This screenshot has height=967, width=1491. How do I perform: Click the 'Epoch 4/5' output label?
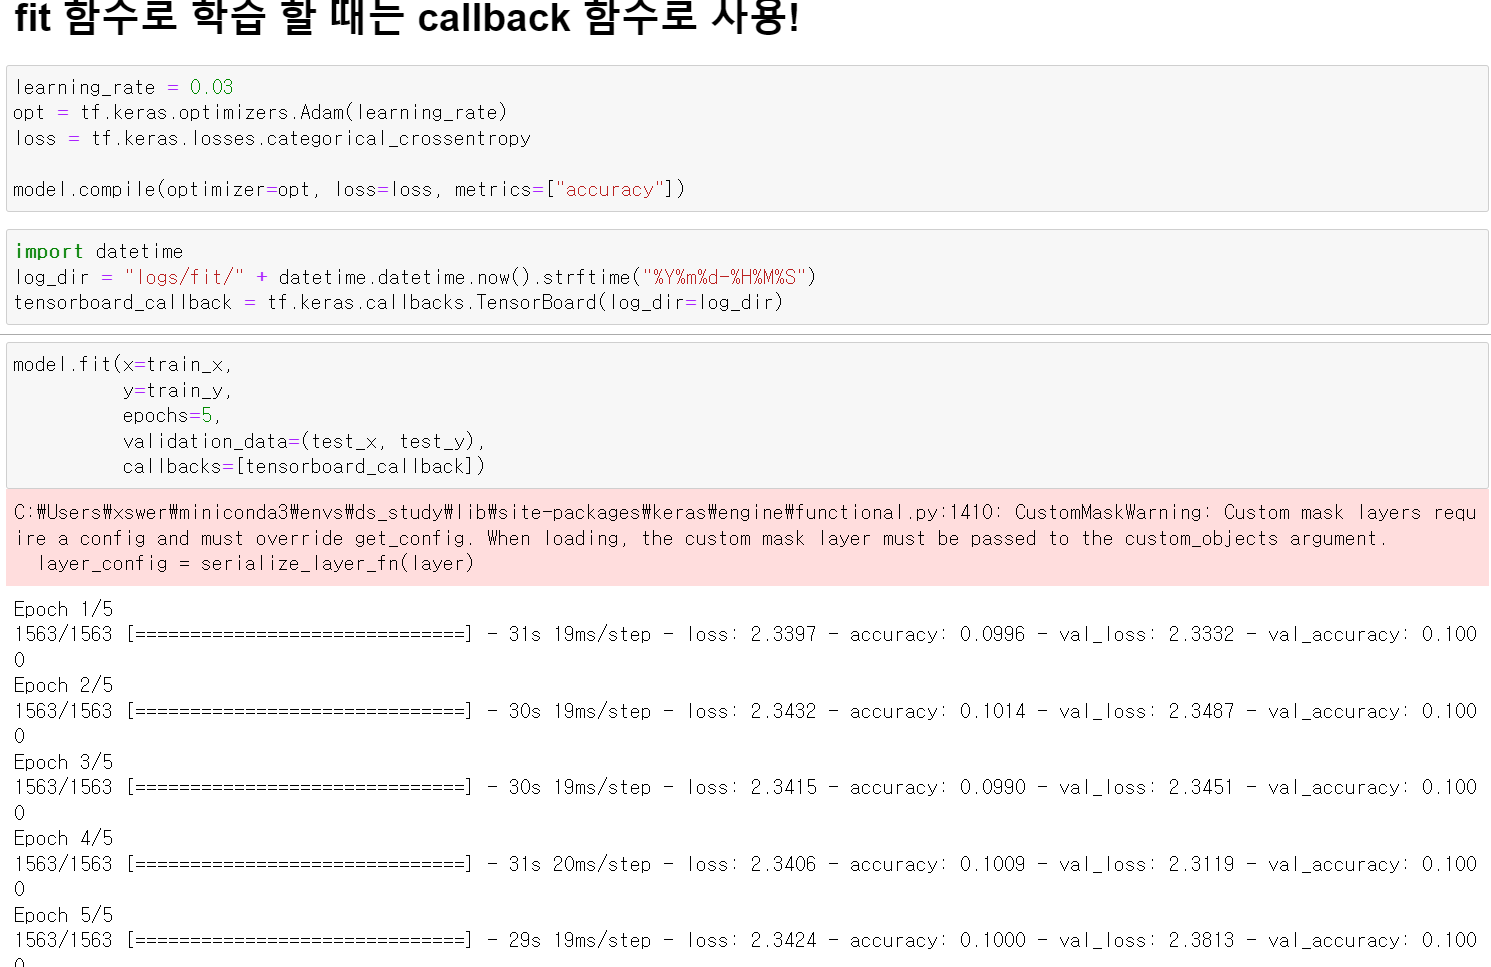(x=63, y=838)
